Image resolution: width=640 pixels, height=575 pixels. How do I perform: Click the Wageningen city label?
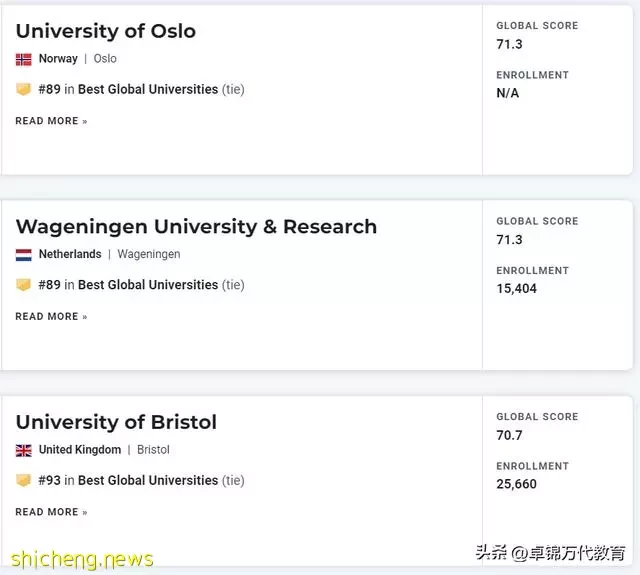(x=149, y=254)
